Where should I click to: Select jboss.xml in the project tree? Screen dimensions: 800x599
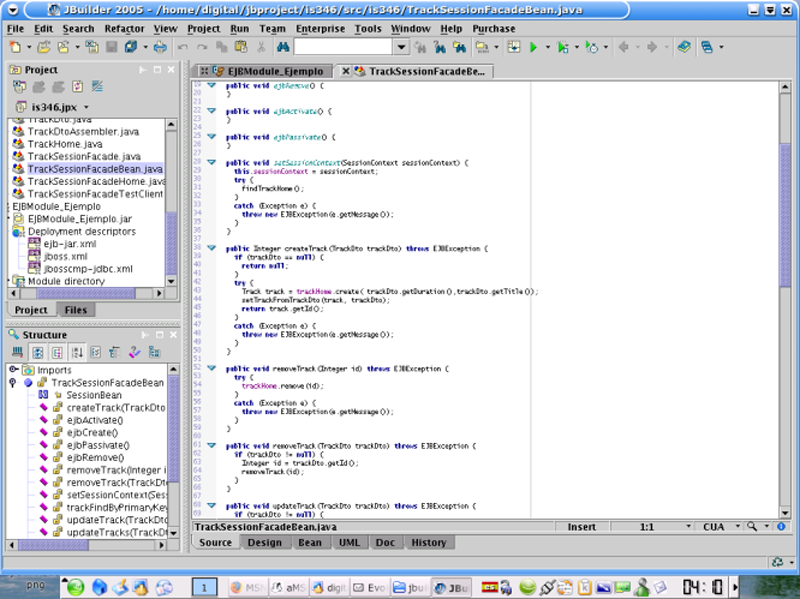pyautogui.click(x=67, y=256)
